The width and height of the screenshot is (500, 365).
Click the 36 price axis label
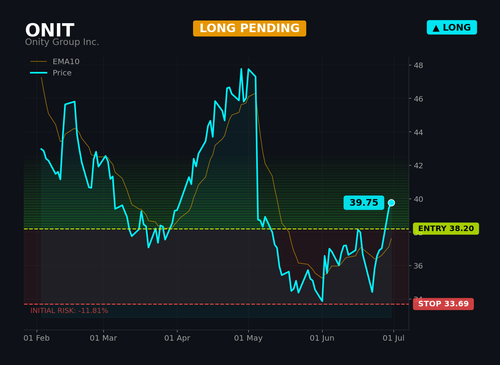(418, 266)
